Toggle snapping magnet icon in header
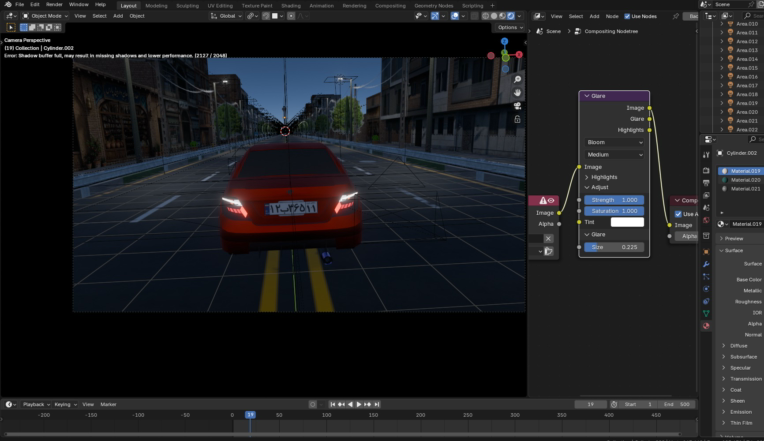 [266, 16]
